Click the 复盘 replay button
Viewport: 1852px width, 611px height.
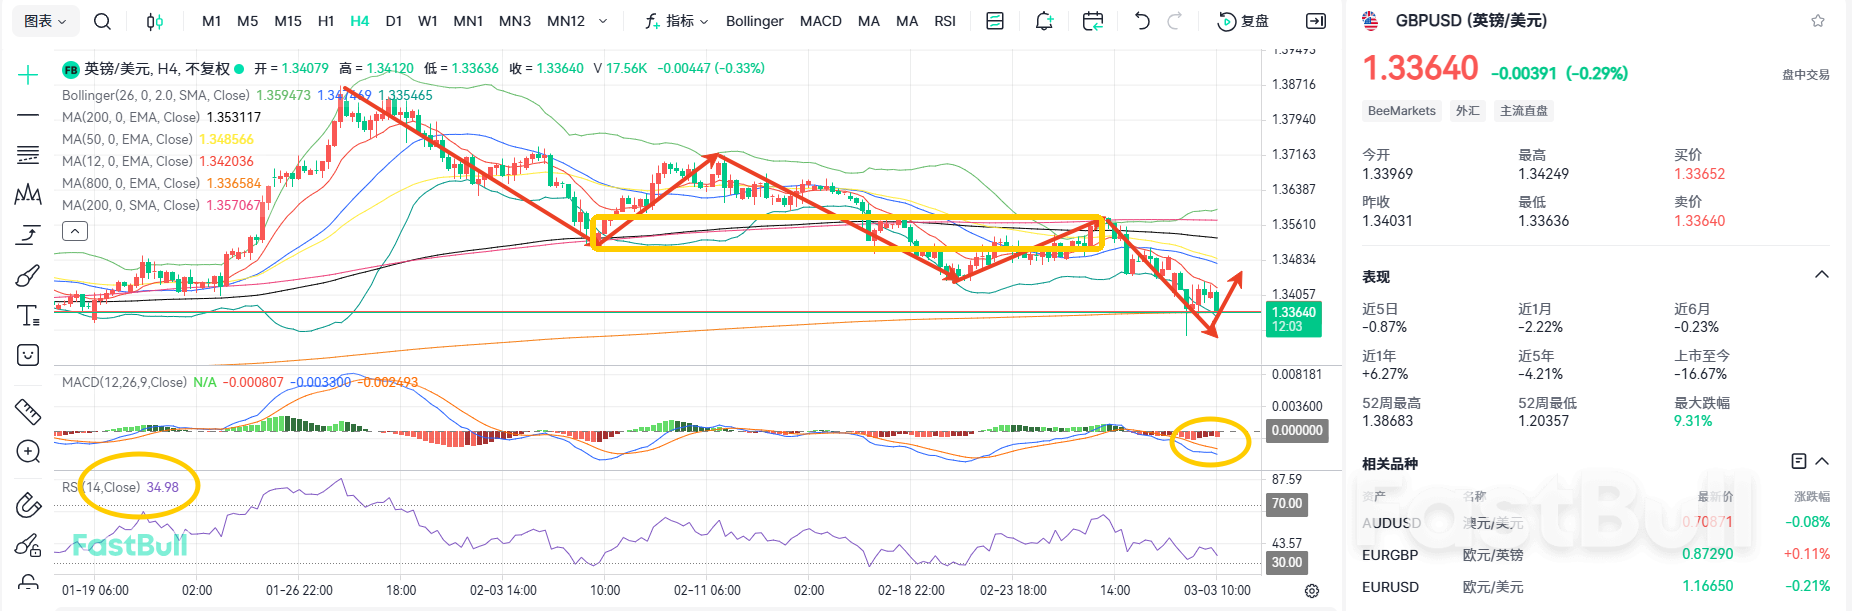click(1243, 21)
